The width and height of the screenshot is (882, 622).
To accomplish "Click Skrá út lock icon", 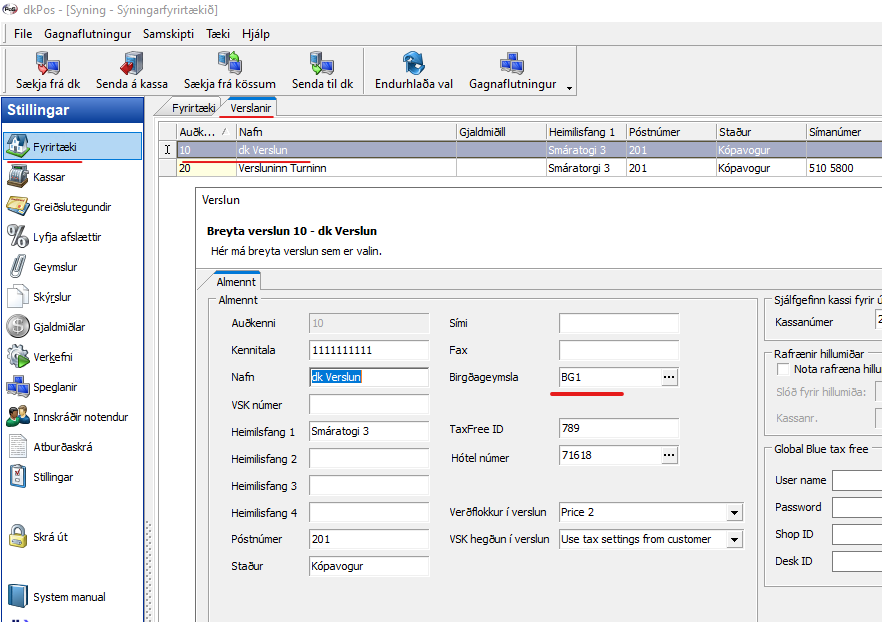I will pyautogui.click(x=18, y=537).
